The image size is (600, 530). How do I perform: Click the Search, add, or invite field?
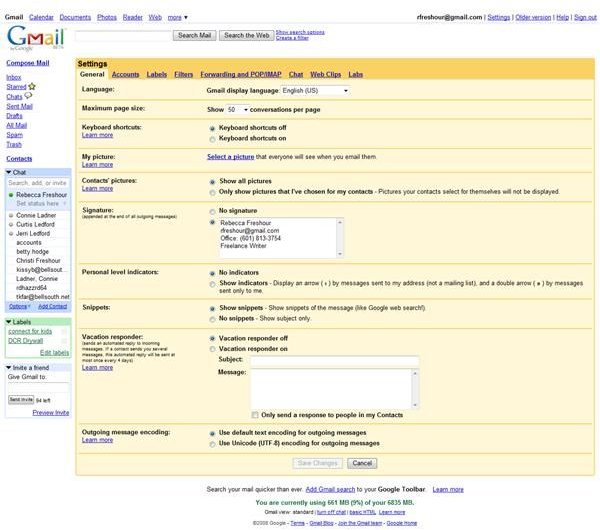point(38,183)
